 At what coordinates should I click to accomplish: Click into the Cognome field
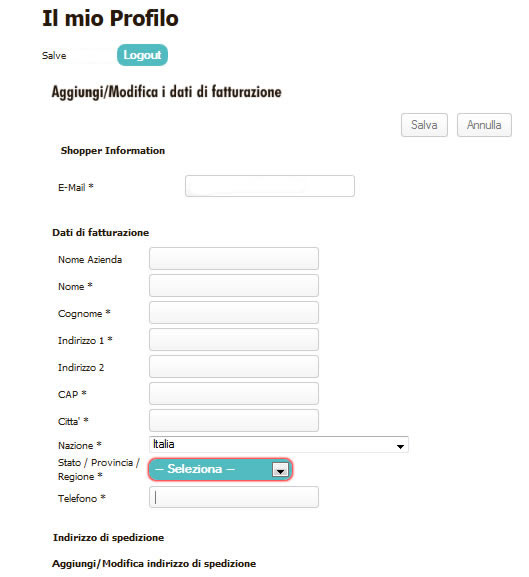coord(234,313)
